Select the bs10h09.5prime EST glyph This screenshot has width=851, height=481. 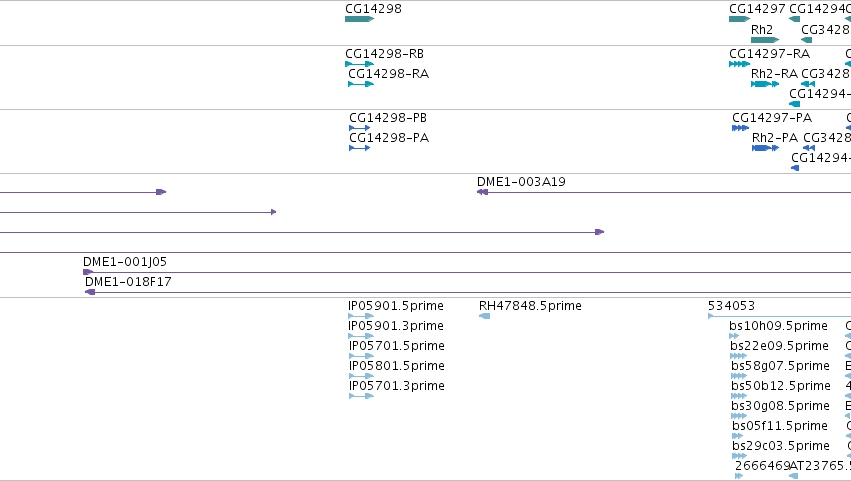(734, 336)
